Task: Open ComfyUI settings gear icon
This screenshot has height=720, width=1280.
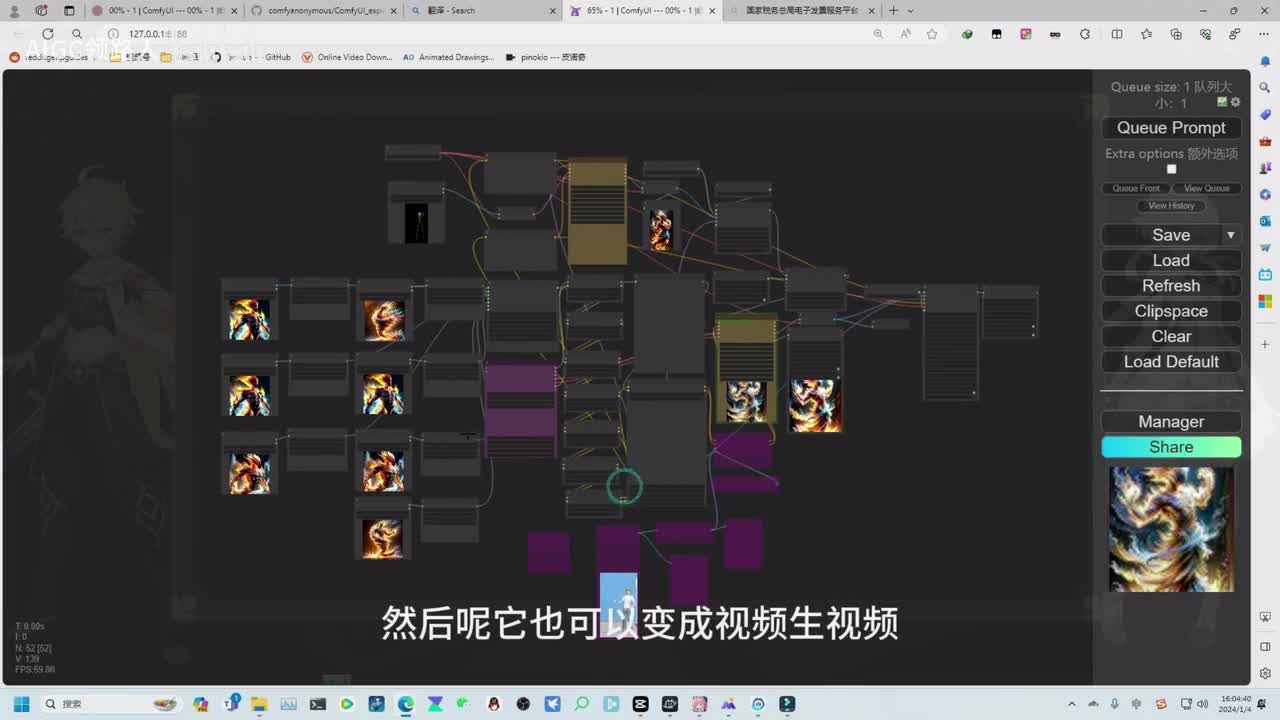Action: [x=1235, y=102]
